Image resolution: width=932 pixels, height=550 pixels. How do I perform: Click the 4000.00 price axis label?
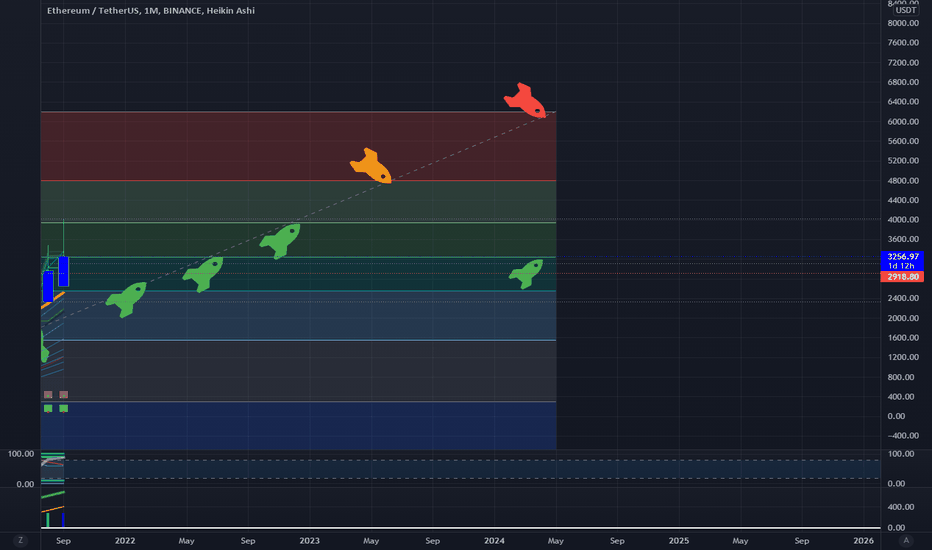click(903, 220)
